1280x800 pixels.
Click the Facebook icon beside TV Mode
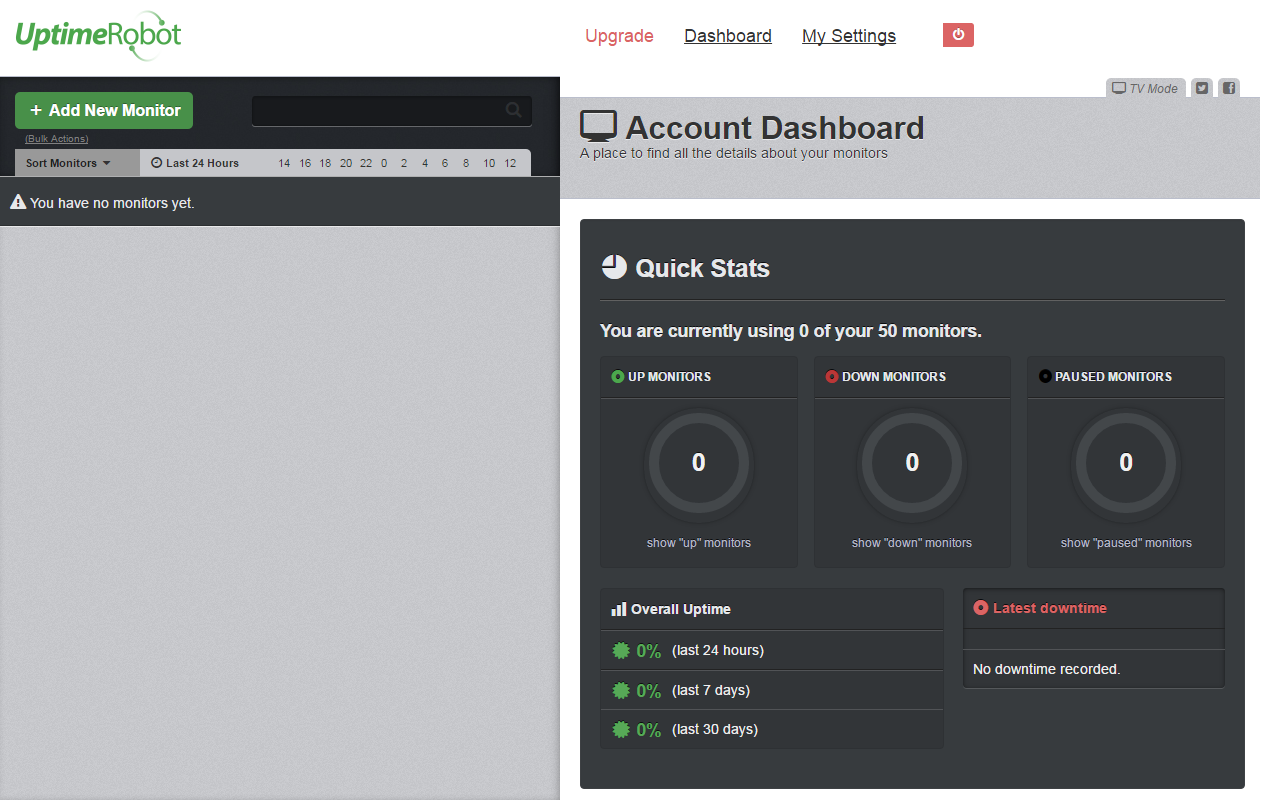[x=1229, y=88]
